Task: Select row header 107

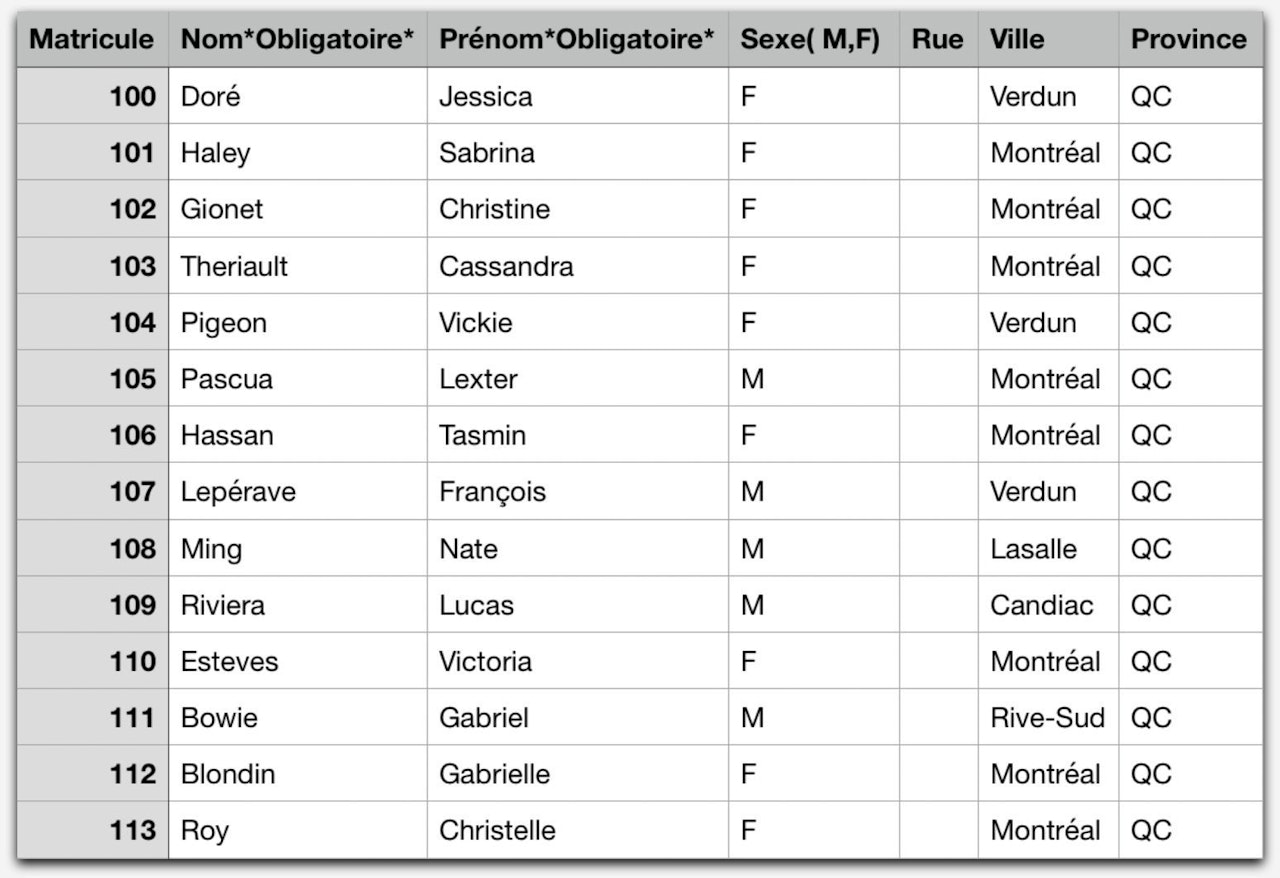Action: tap(92, 492)
